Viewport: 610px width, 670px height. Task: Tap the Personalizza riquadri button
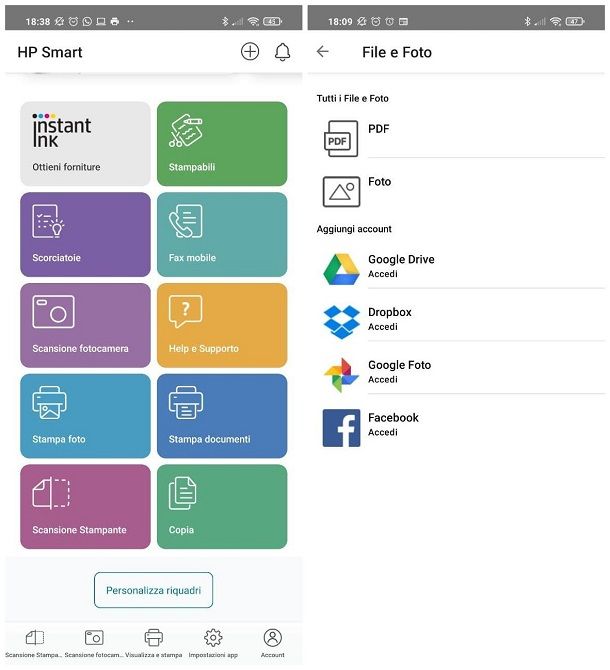pos(153,590)
